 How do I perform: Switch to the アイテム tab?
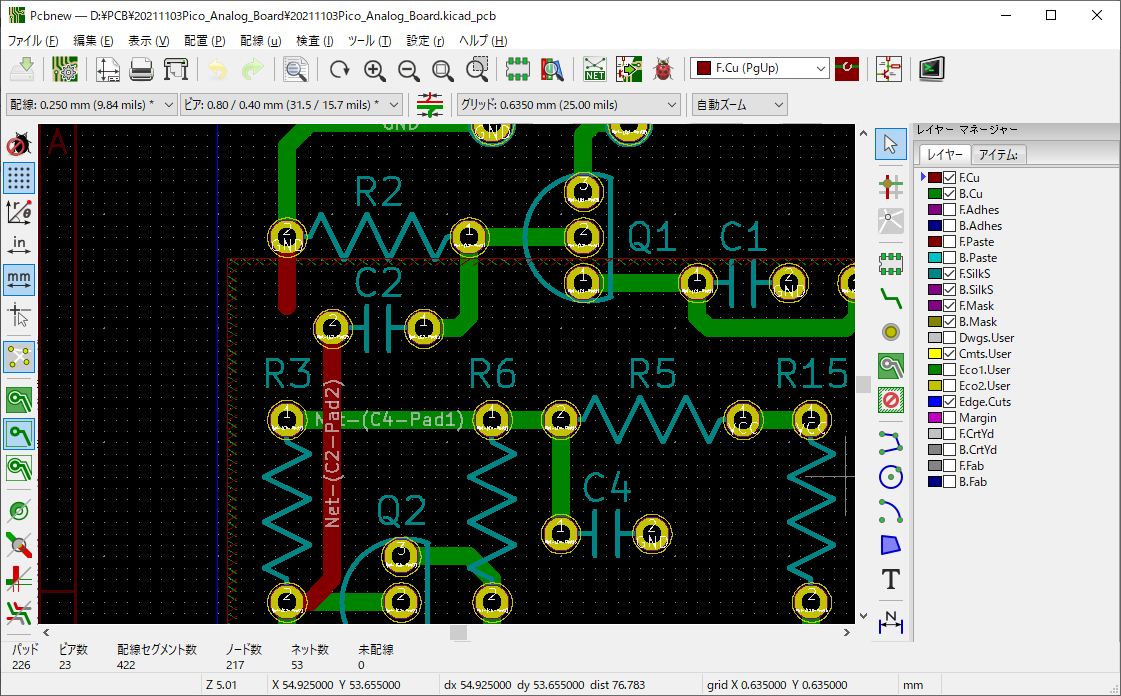[1000, 154]
